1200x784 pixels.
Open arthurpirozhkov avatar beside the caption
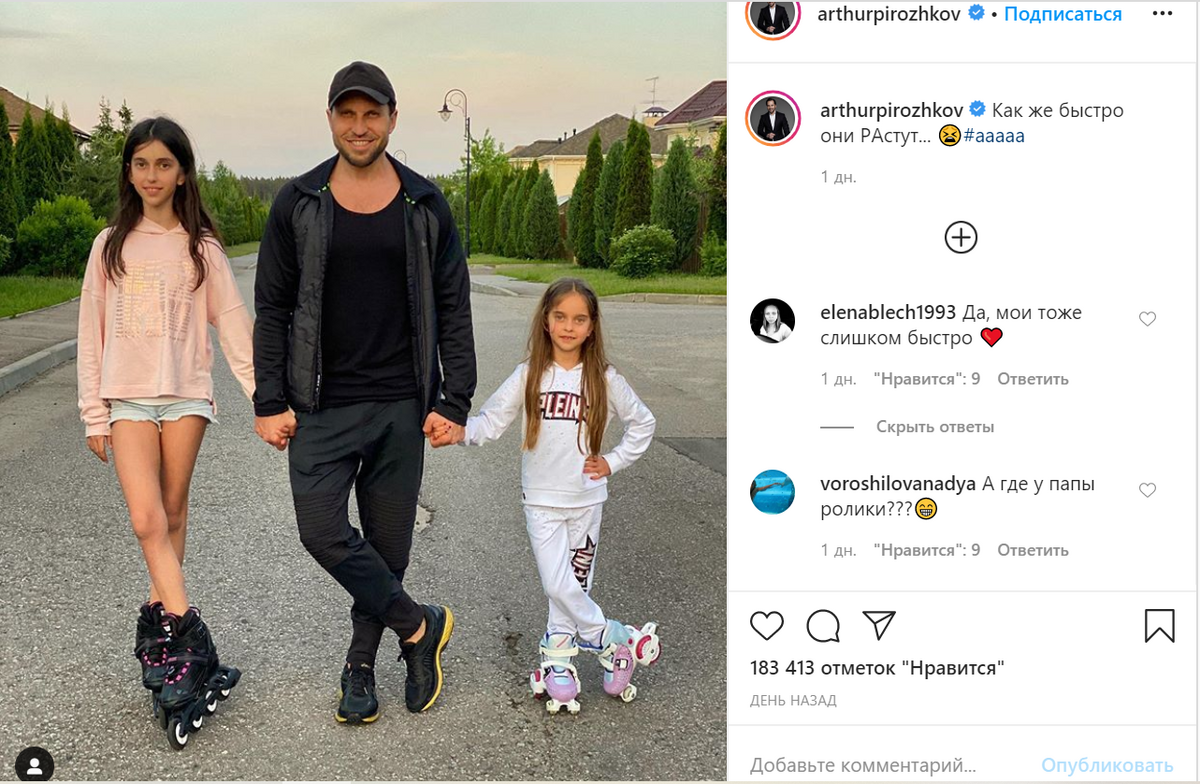pyautogui.click(x=772, y=120)
